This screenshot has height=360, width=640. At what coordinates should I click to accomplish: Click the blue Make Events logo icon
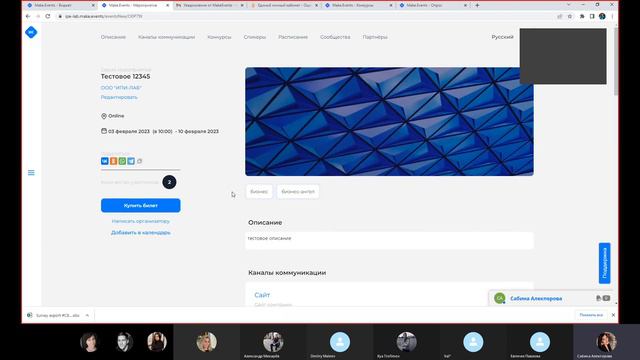31,32
